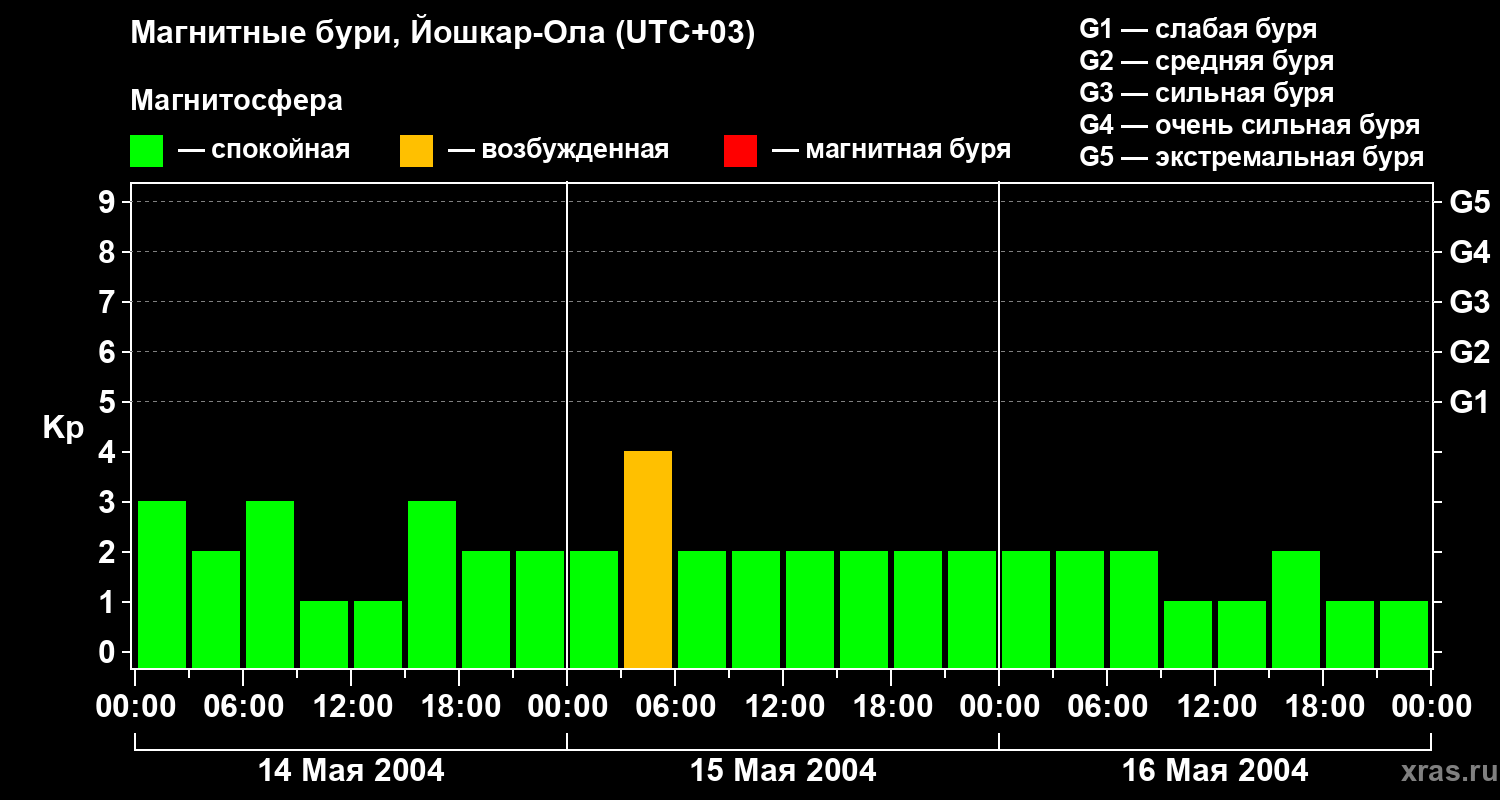
Task: Select the G1 — слабая буря line
Action: [x=1198, y=29]
